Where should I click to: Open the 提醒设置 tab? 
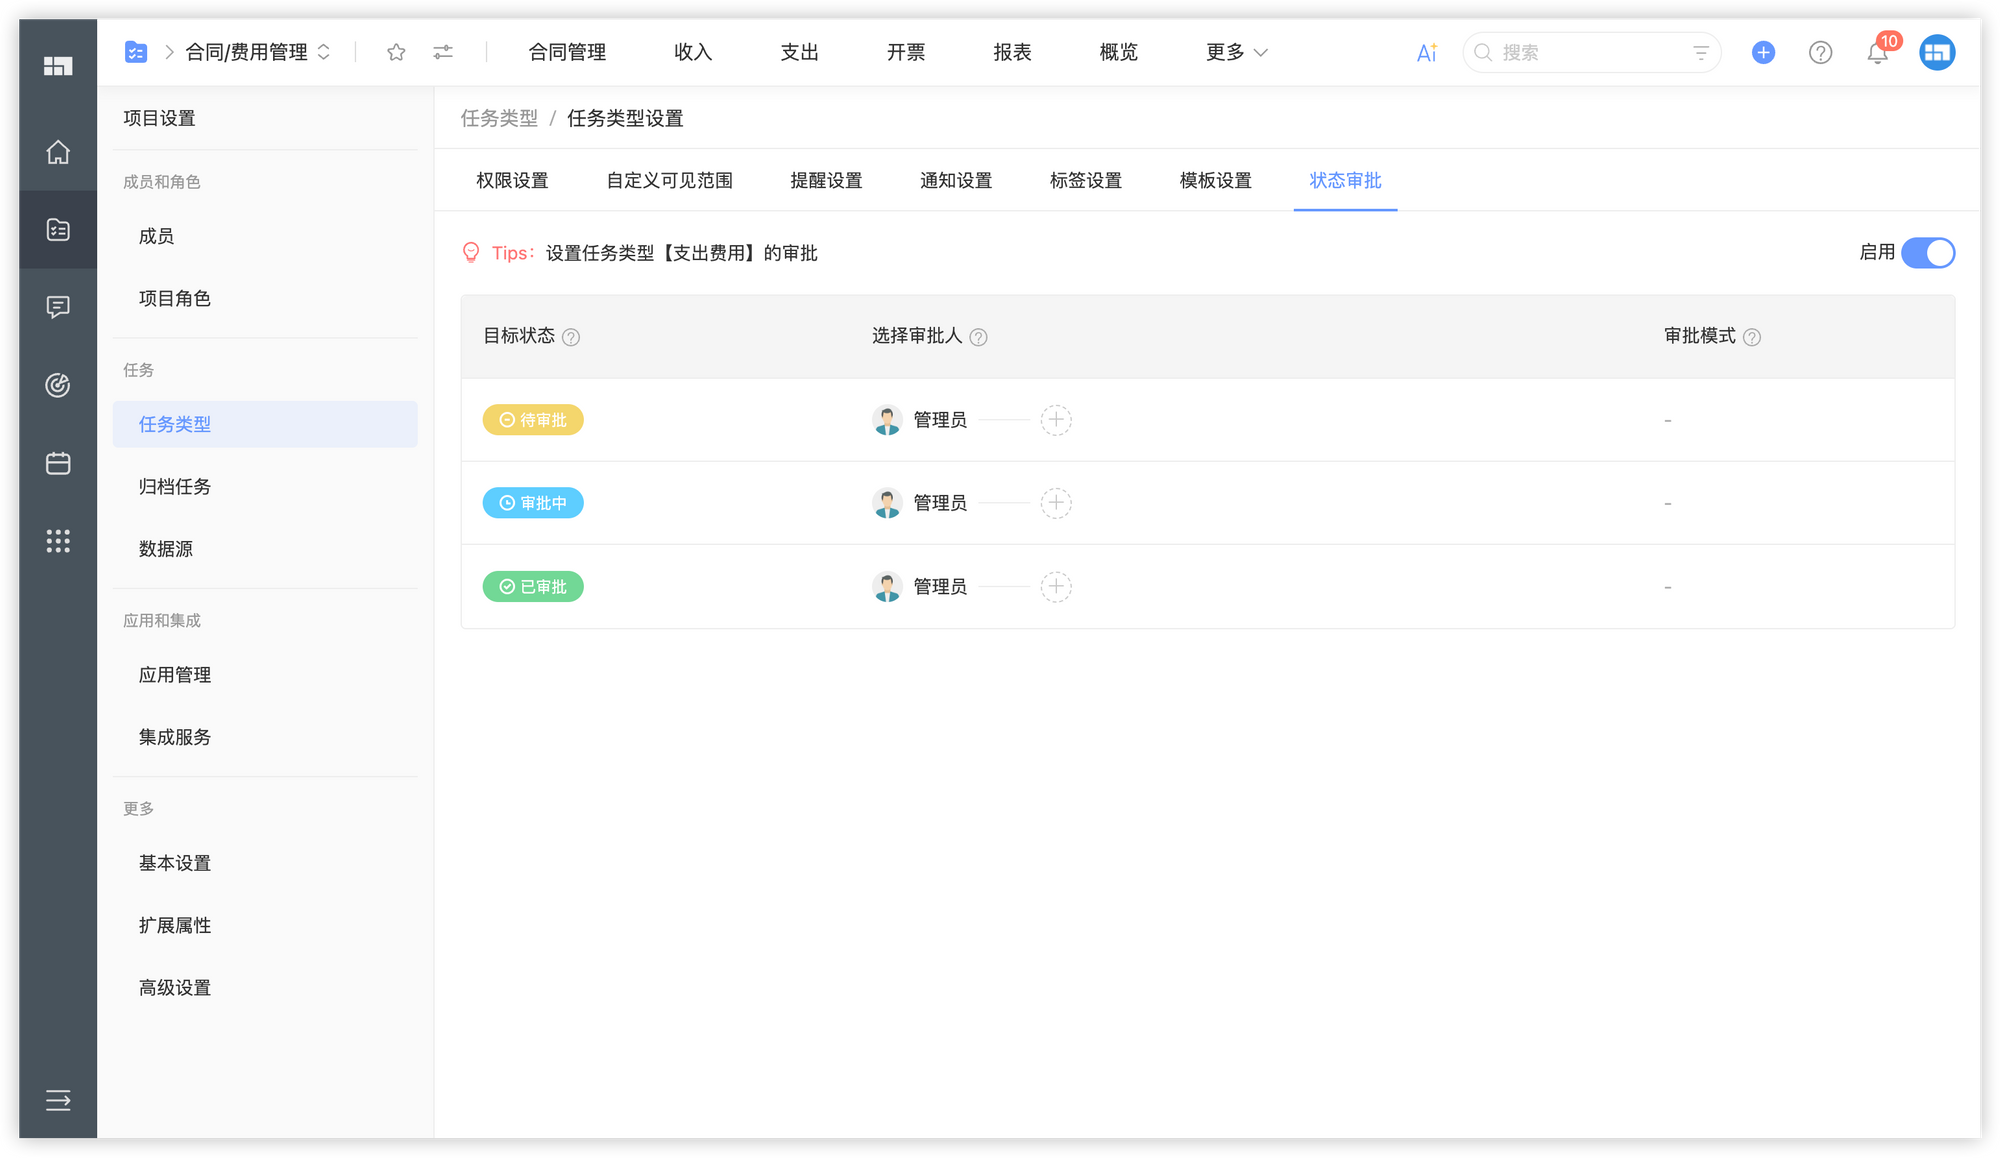[x=826, y=181]
